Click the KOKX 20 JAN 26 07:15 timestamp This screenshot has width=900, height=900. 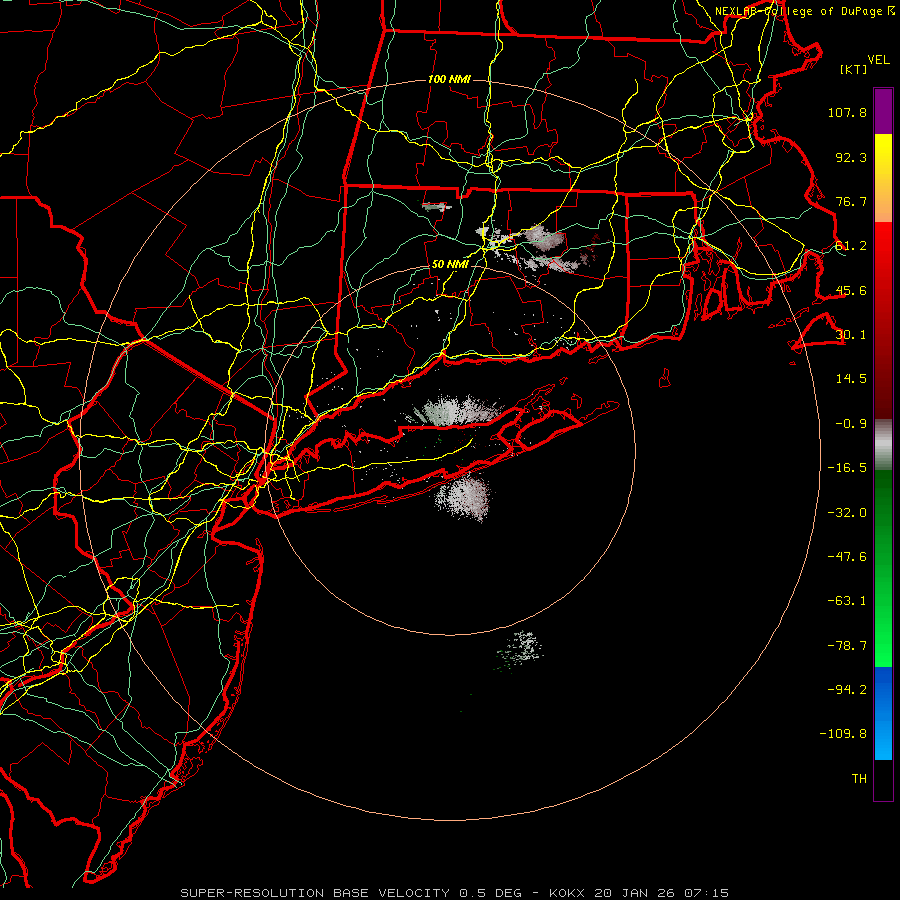coord(639,893)
